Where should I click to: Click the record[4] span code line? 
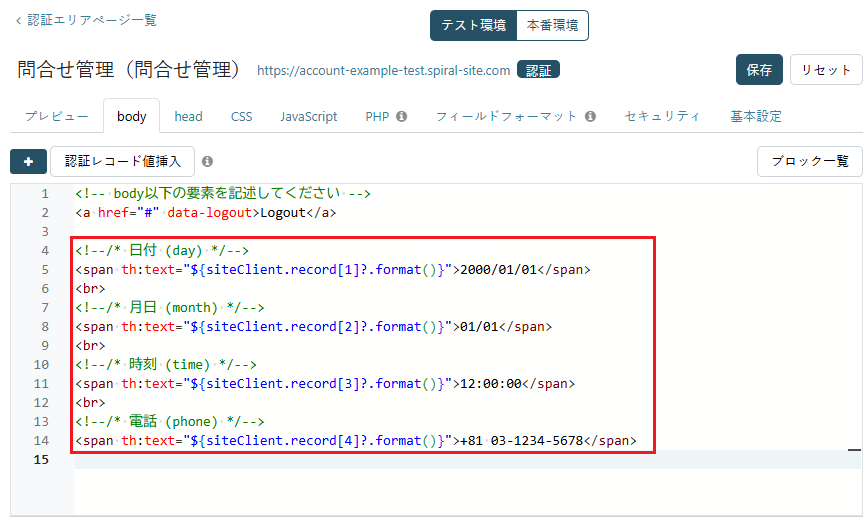point(356,441)
